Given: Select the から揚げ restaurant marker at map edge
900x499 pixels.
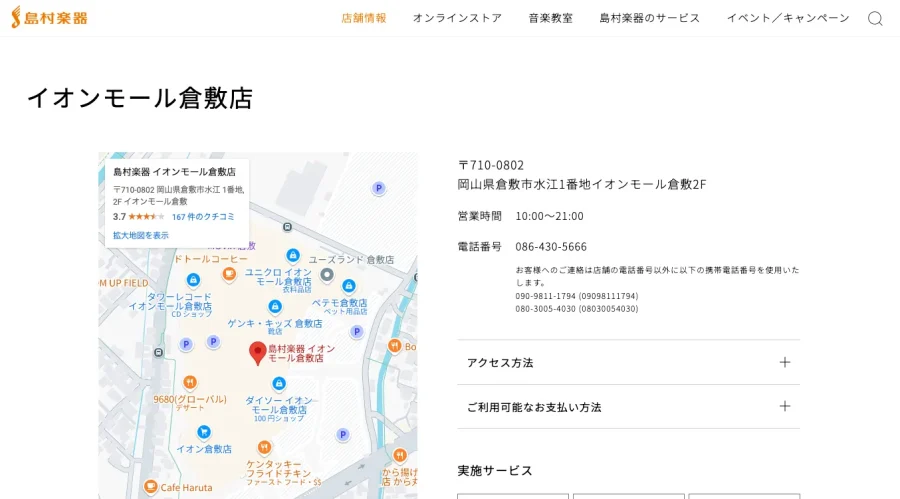Looking at the screenshot, I should tap(400, 455).
